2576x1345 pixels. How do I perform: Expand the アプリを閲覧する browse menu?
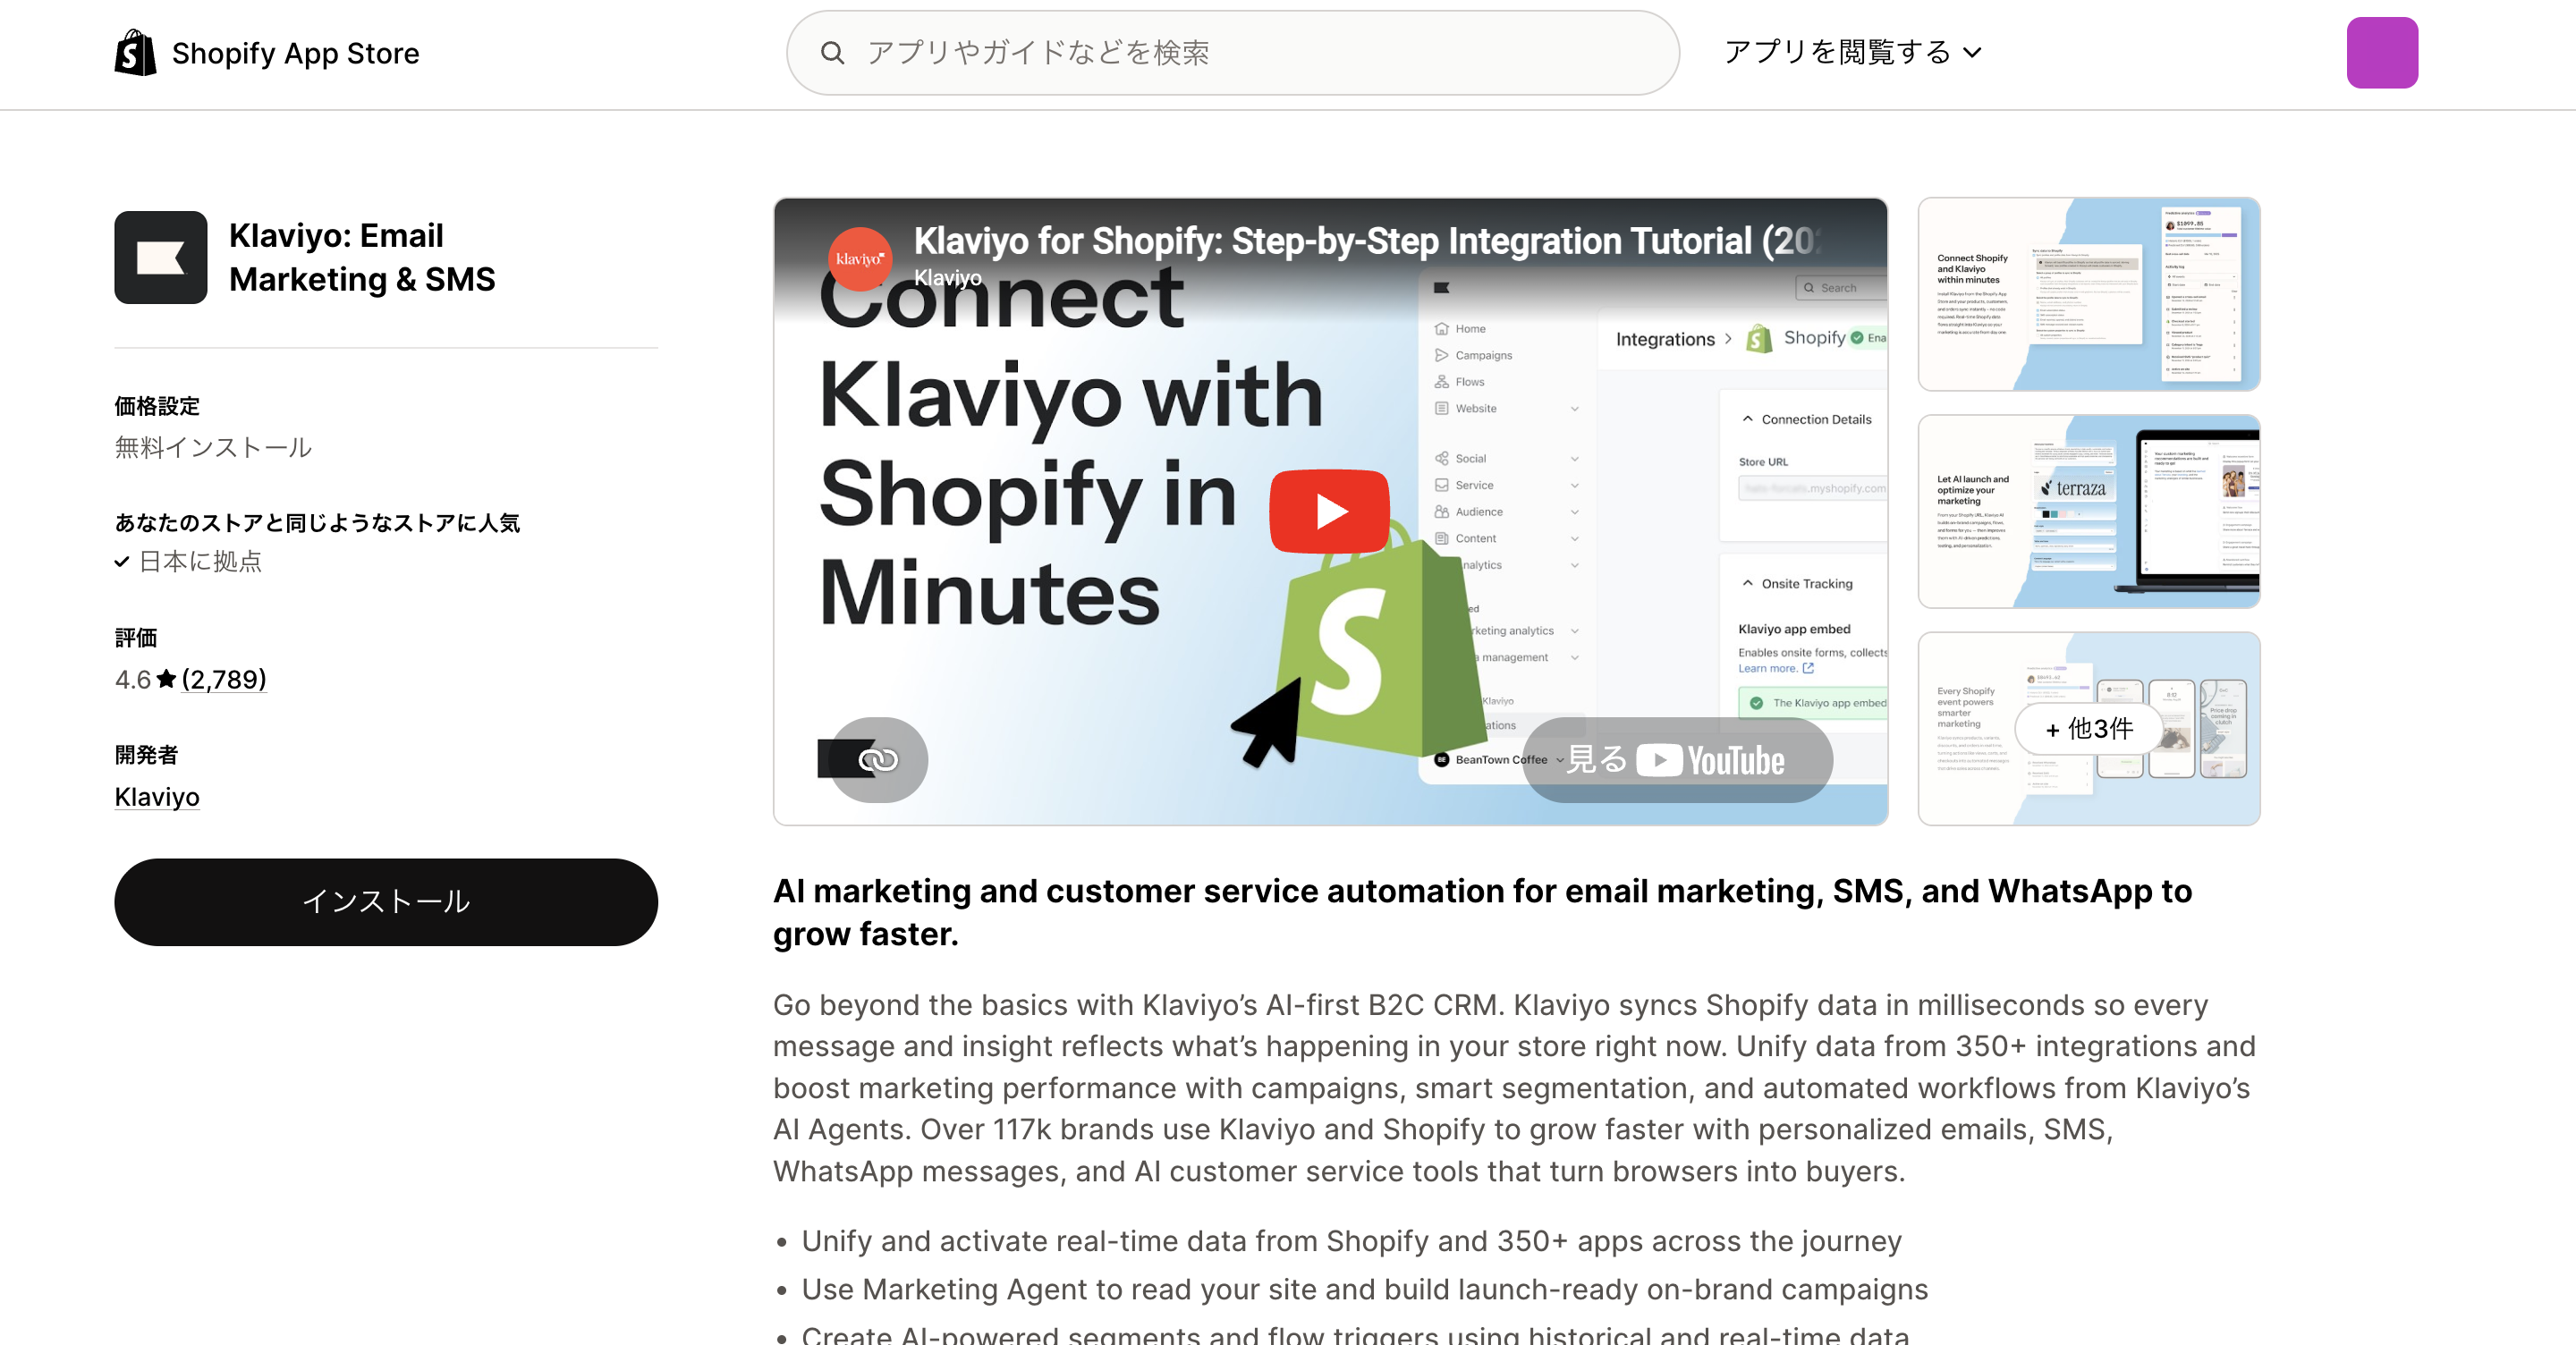1852,52
